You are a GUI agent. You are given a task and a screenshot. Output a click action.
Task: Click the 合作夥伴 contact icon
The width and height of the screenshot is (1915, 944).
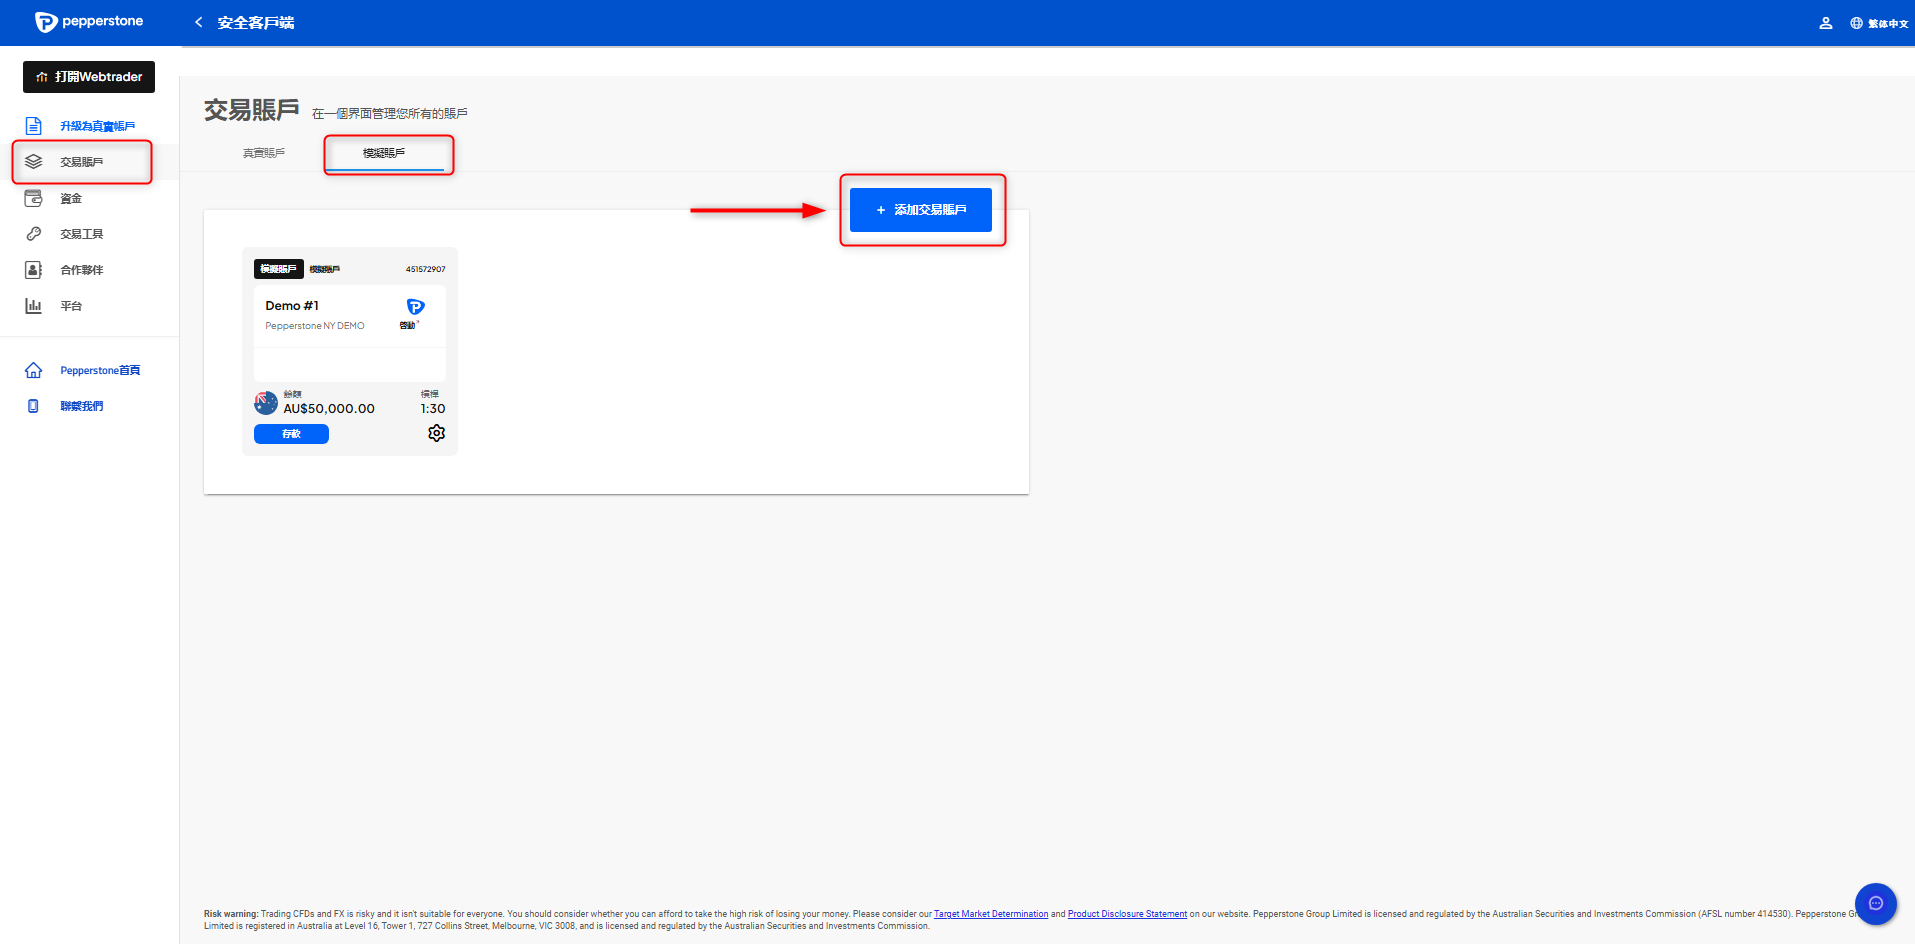point(34,270)
